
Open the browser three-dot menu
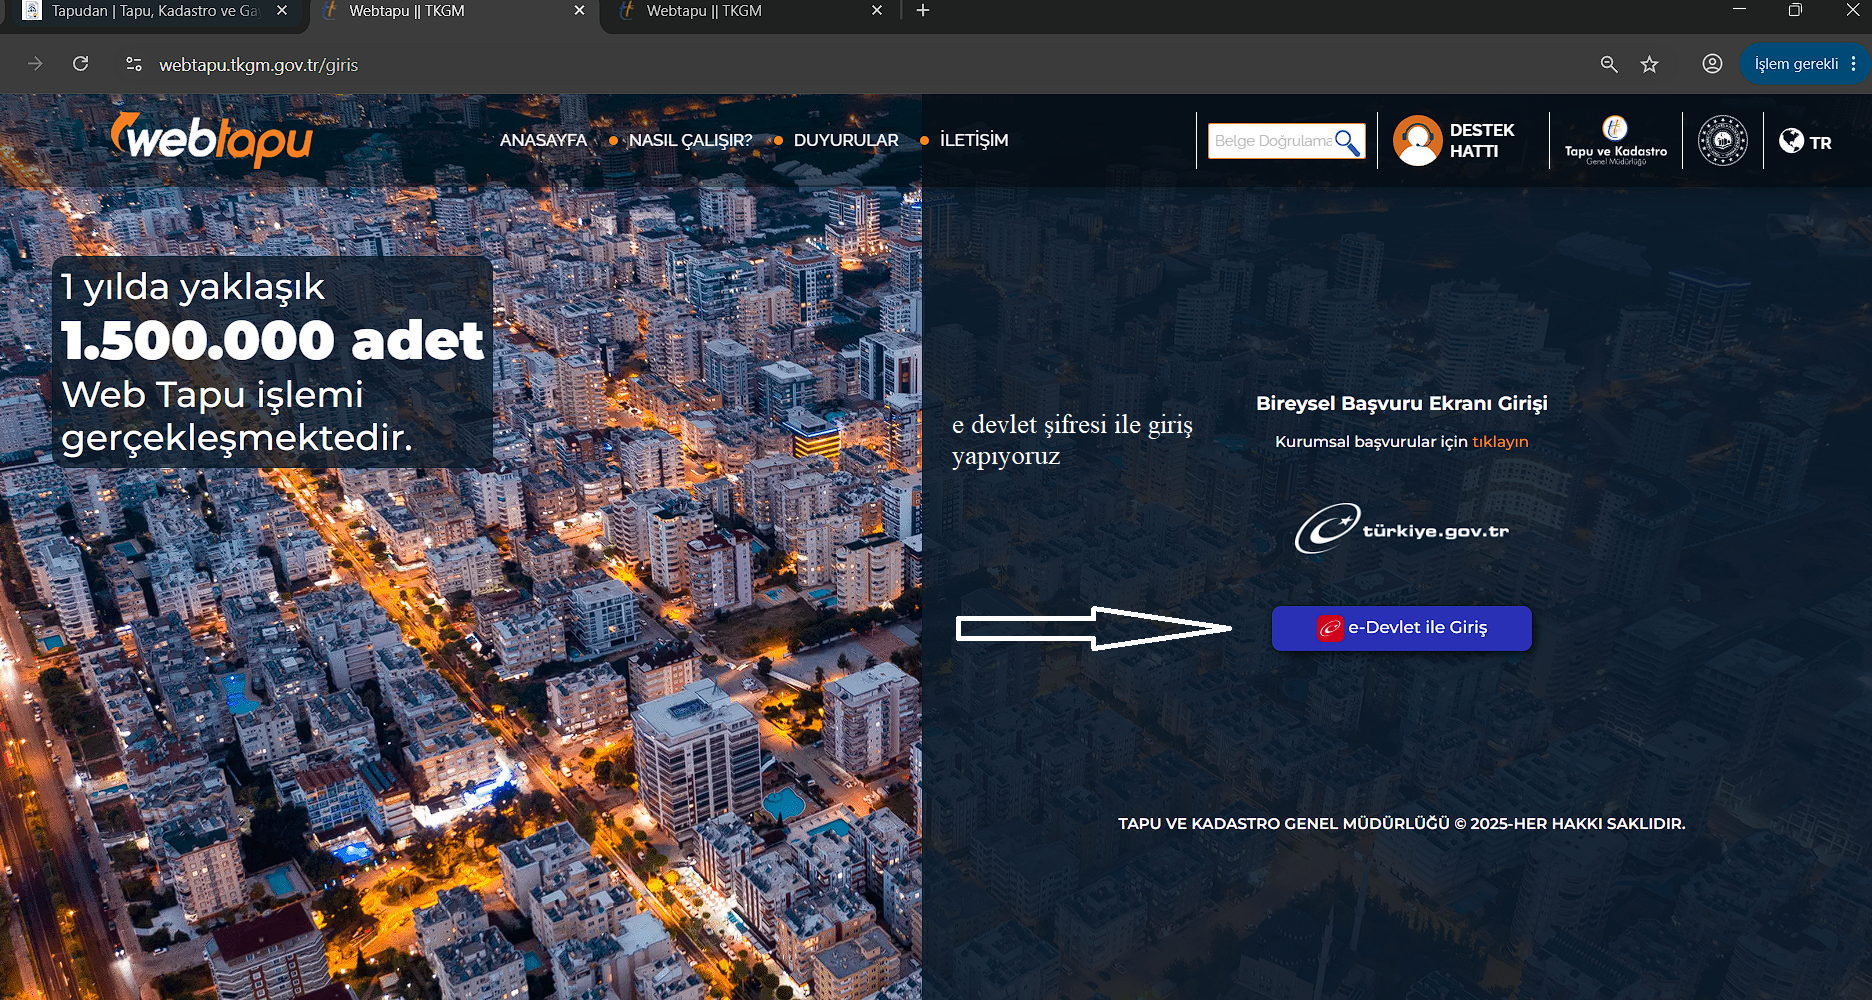[1854, 64]
